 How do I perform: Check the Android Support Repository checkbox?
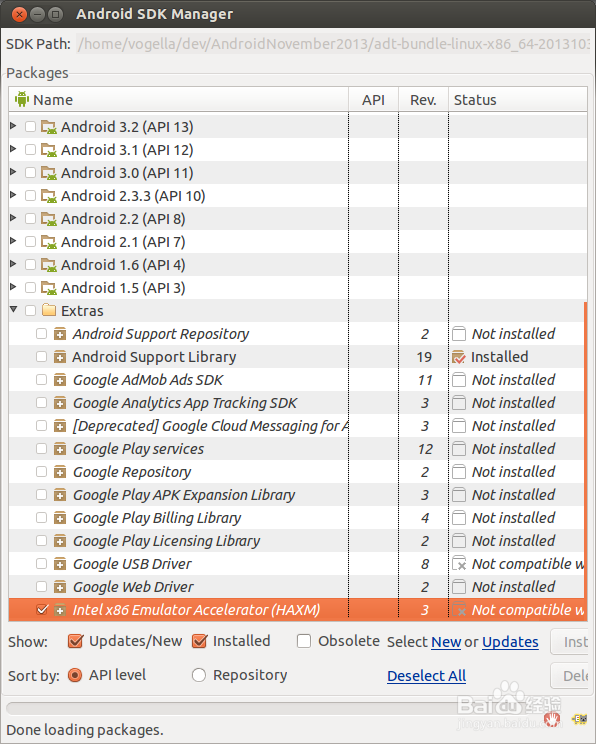click(42, 334)
